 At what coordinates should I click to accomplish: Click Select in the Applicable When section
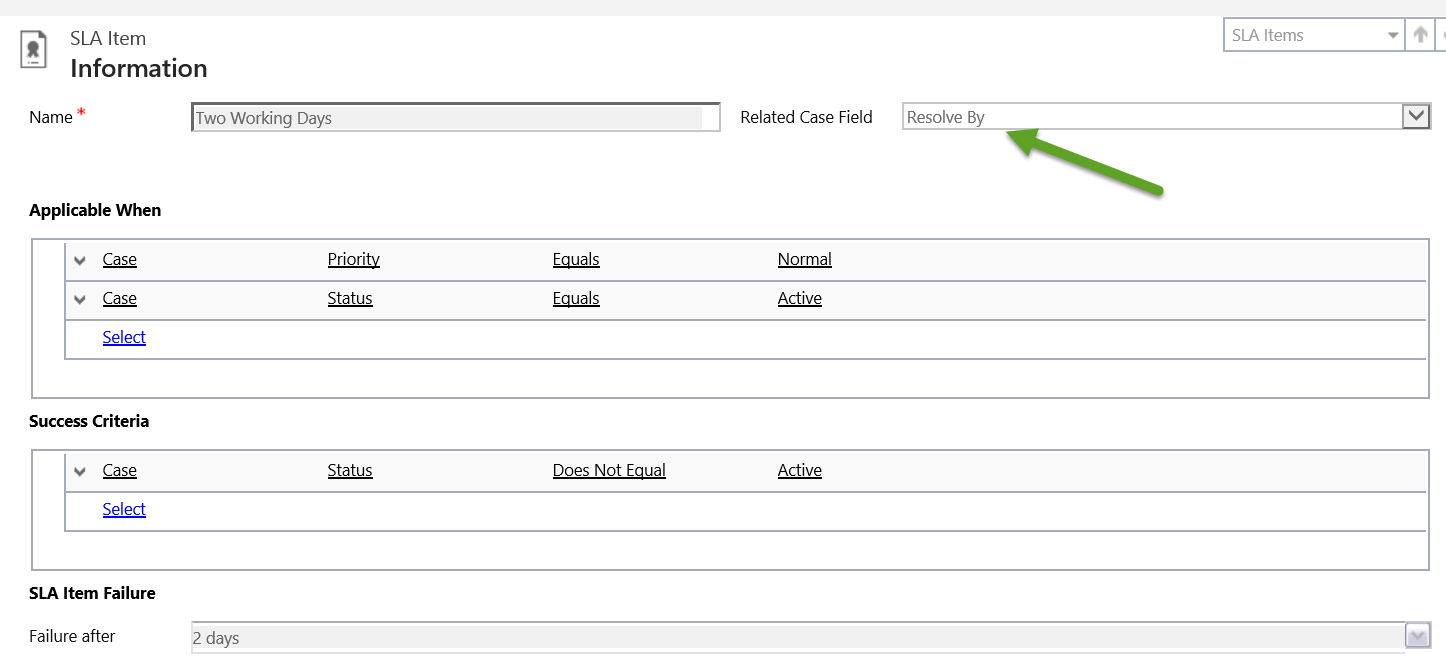pyautogui.click(x=124, y=337)
